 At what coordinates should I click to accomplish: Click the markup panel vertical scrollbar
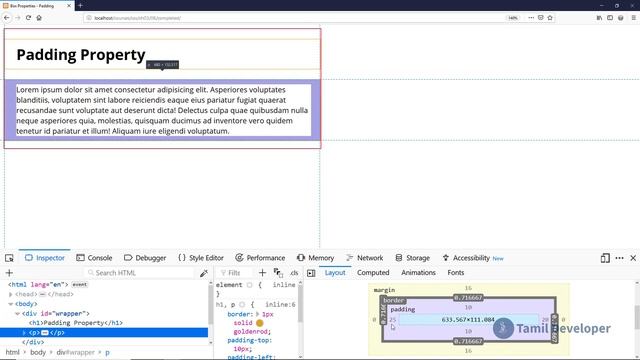click(x=211, y=313)
